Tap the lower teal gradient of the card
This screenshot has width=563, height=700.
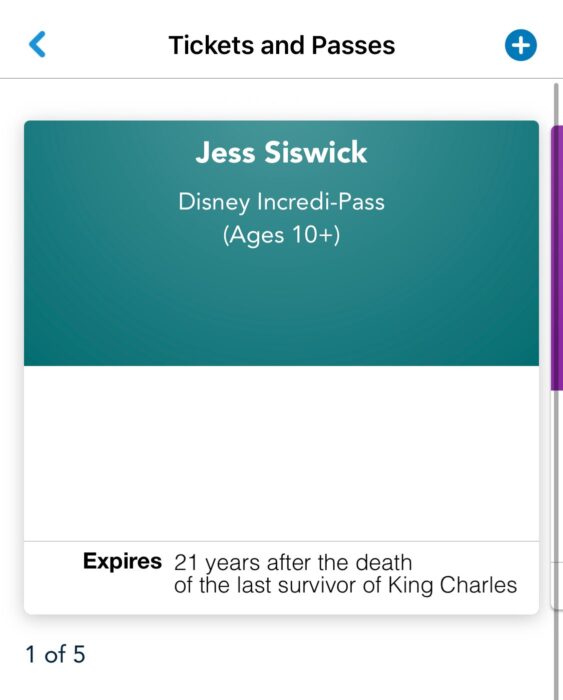[x=281, y=321]
